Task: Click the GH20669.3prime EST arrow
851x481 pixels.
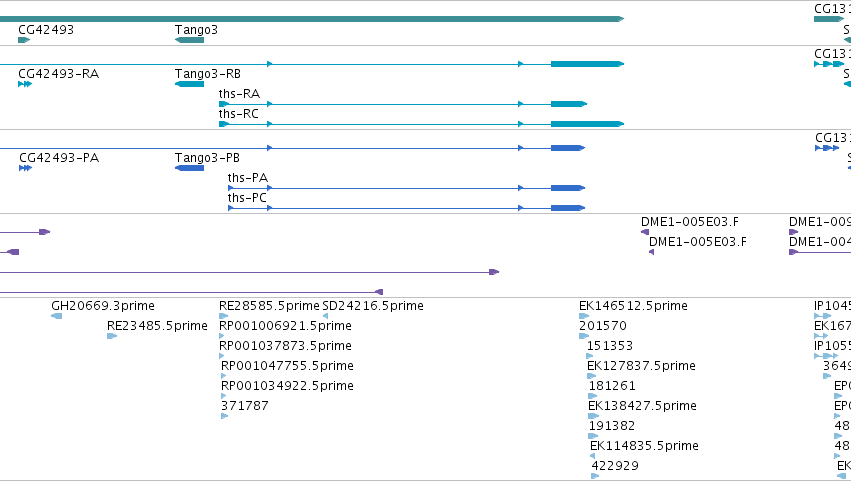Action: coord(56,316)
